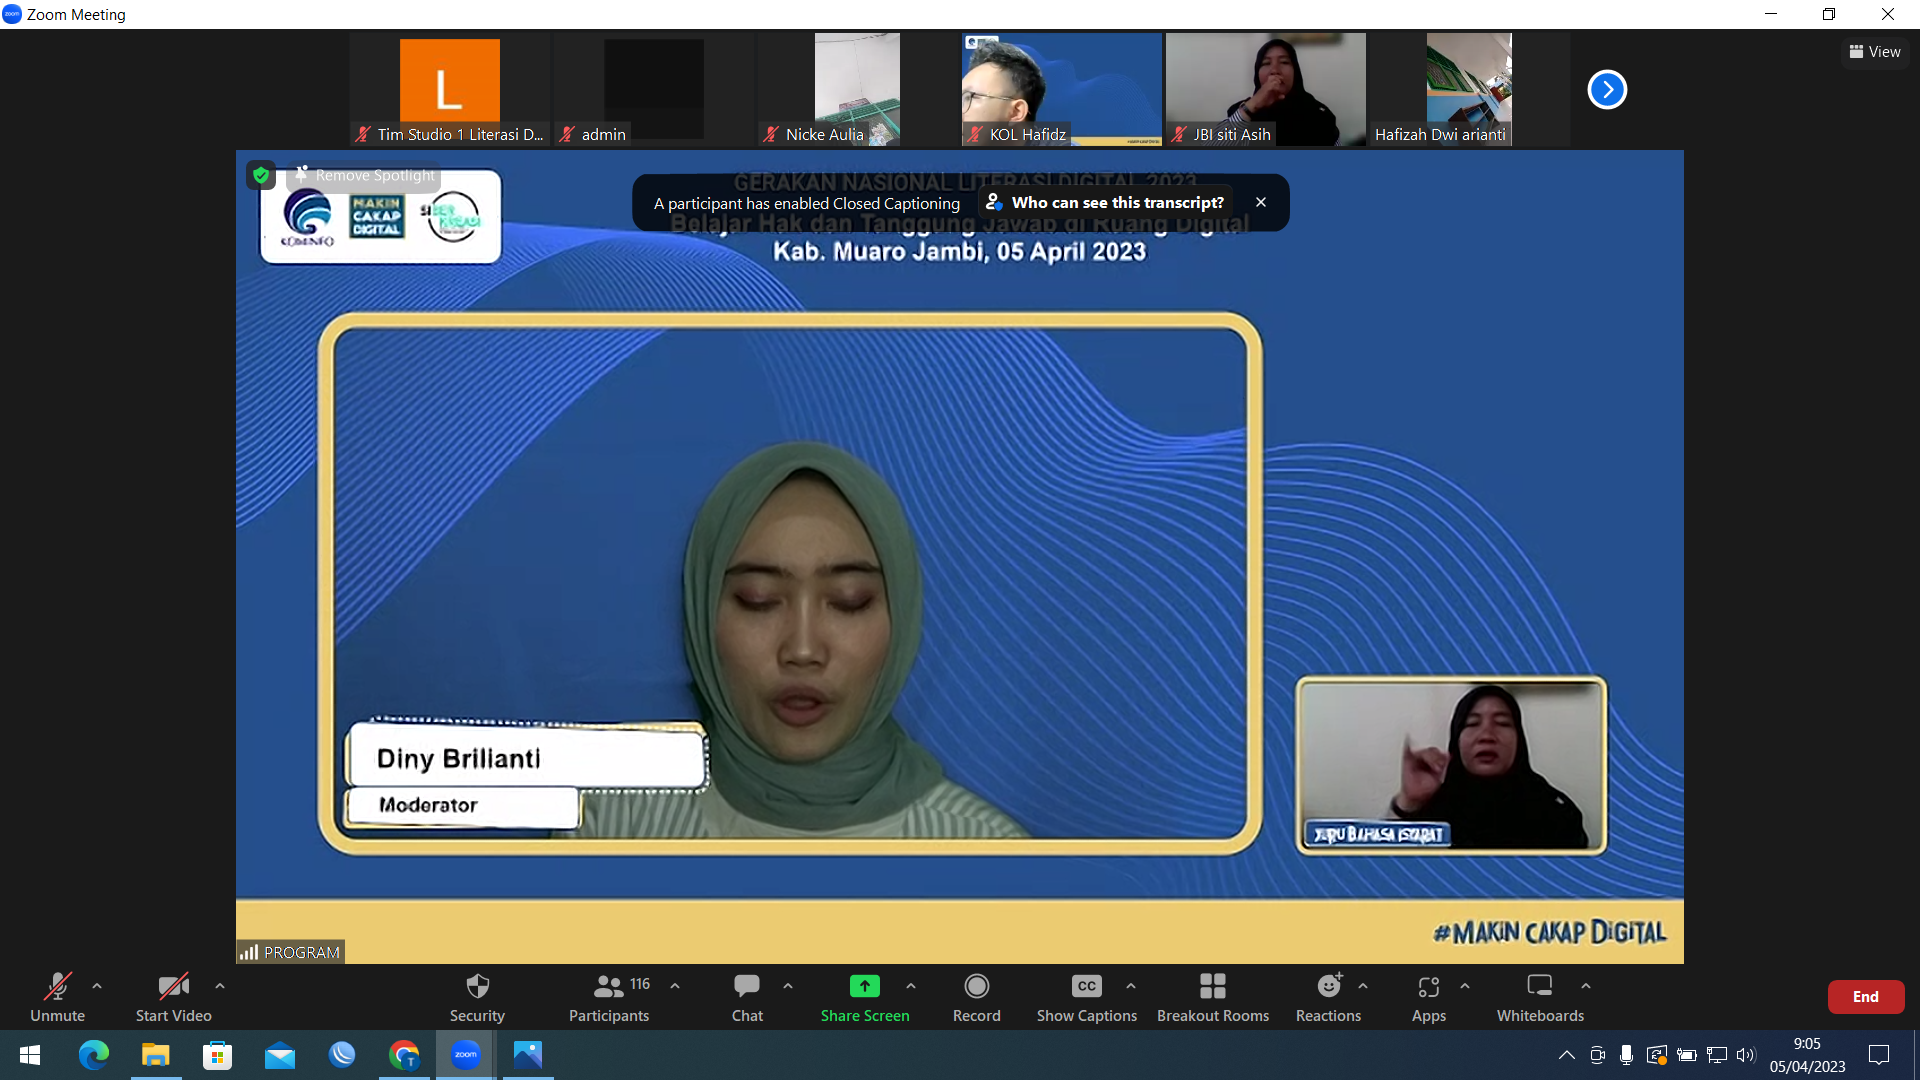1920x1080 pixels.
Task: Show hidden system tray icons
Action: click(1567, 1055)
